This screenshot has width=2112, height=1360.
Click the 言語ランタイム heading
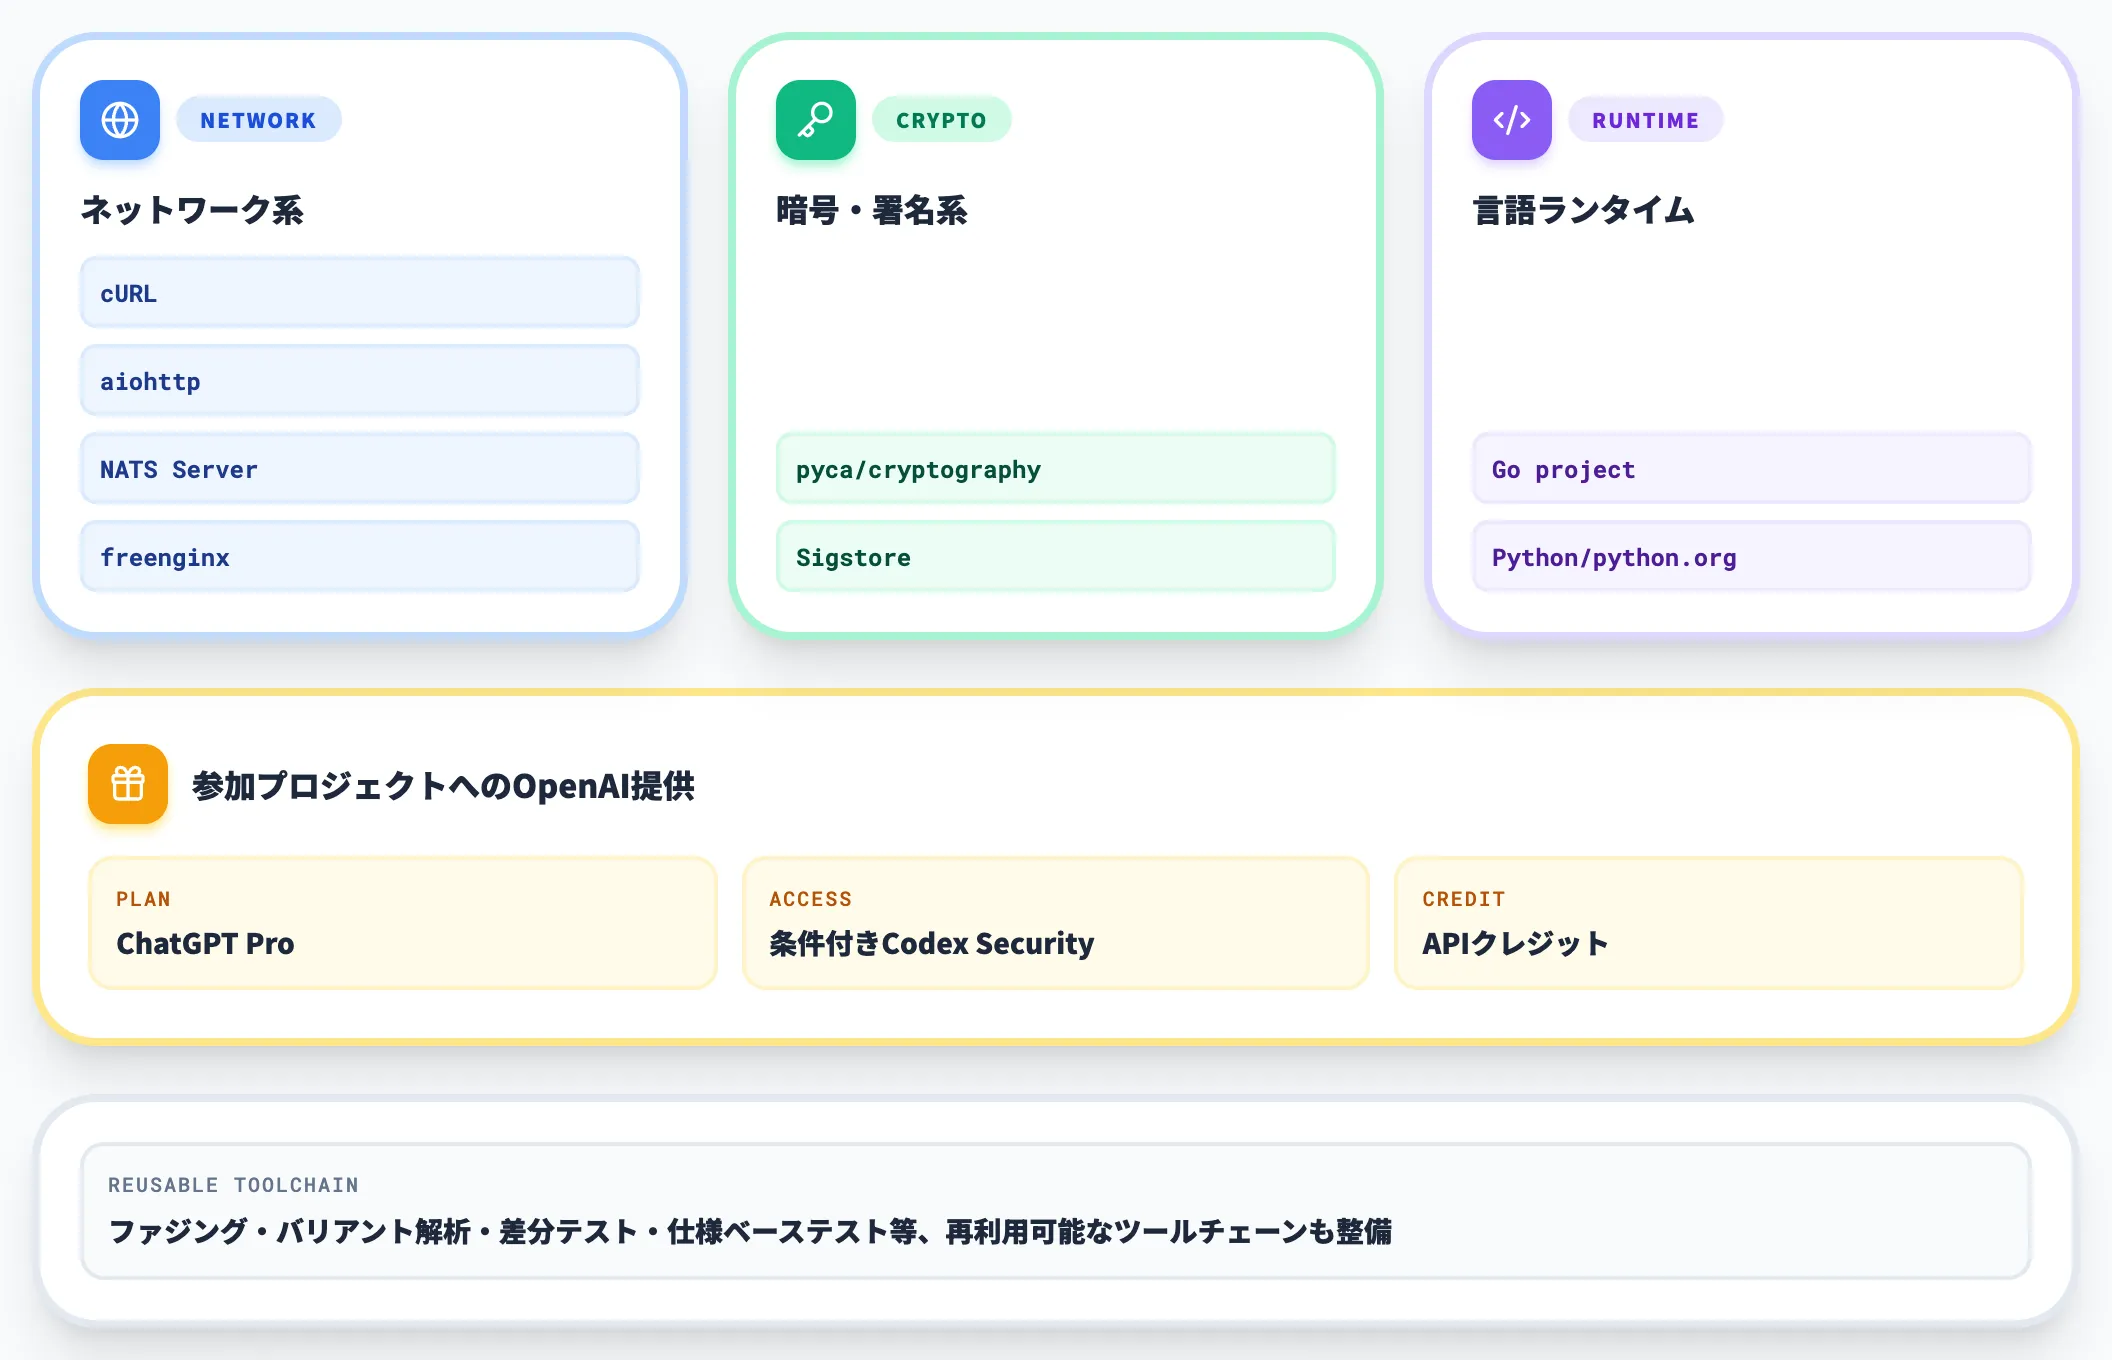pos(1584,210)
